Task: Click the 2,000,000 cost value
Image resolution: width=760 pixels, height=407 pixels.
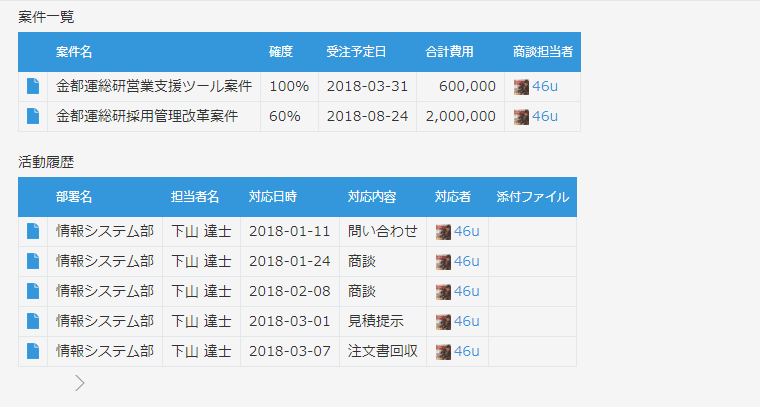Action: coord(460,116)
